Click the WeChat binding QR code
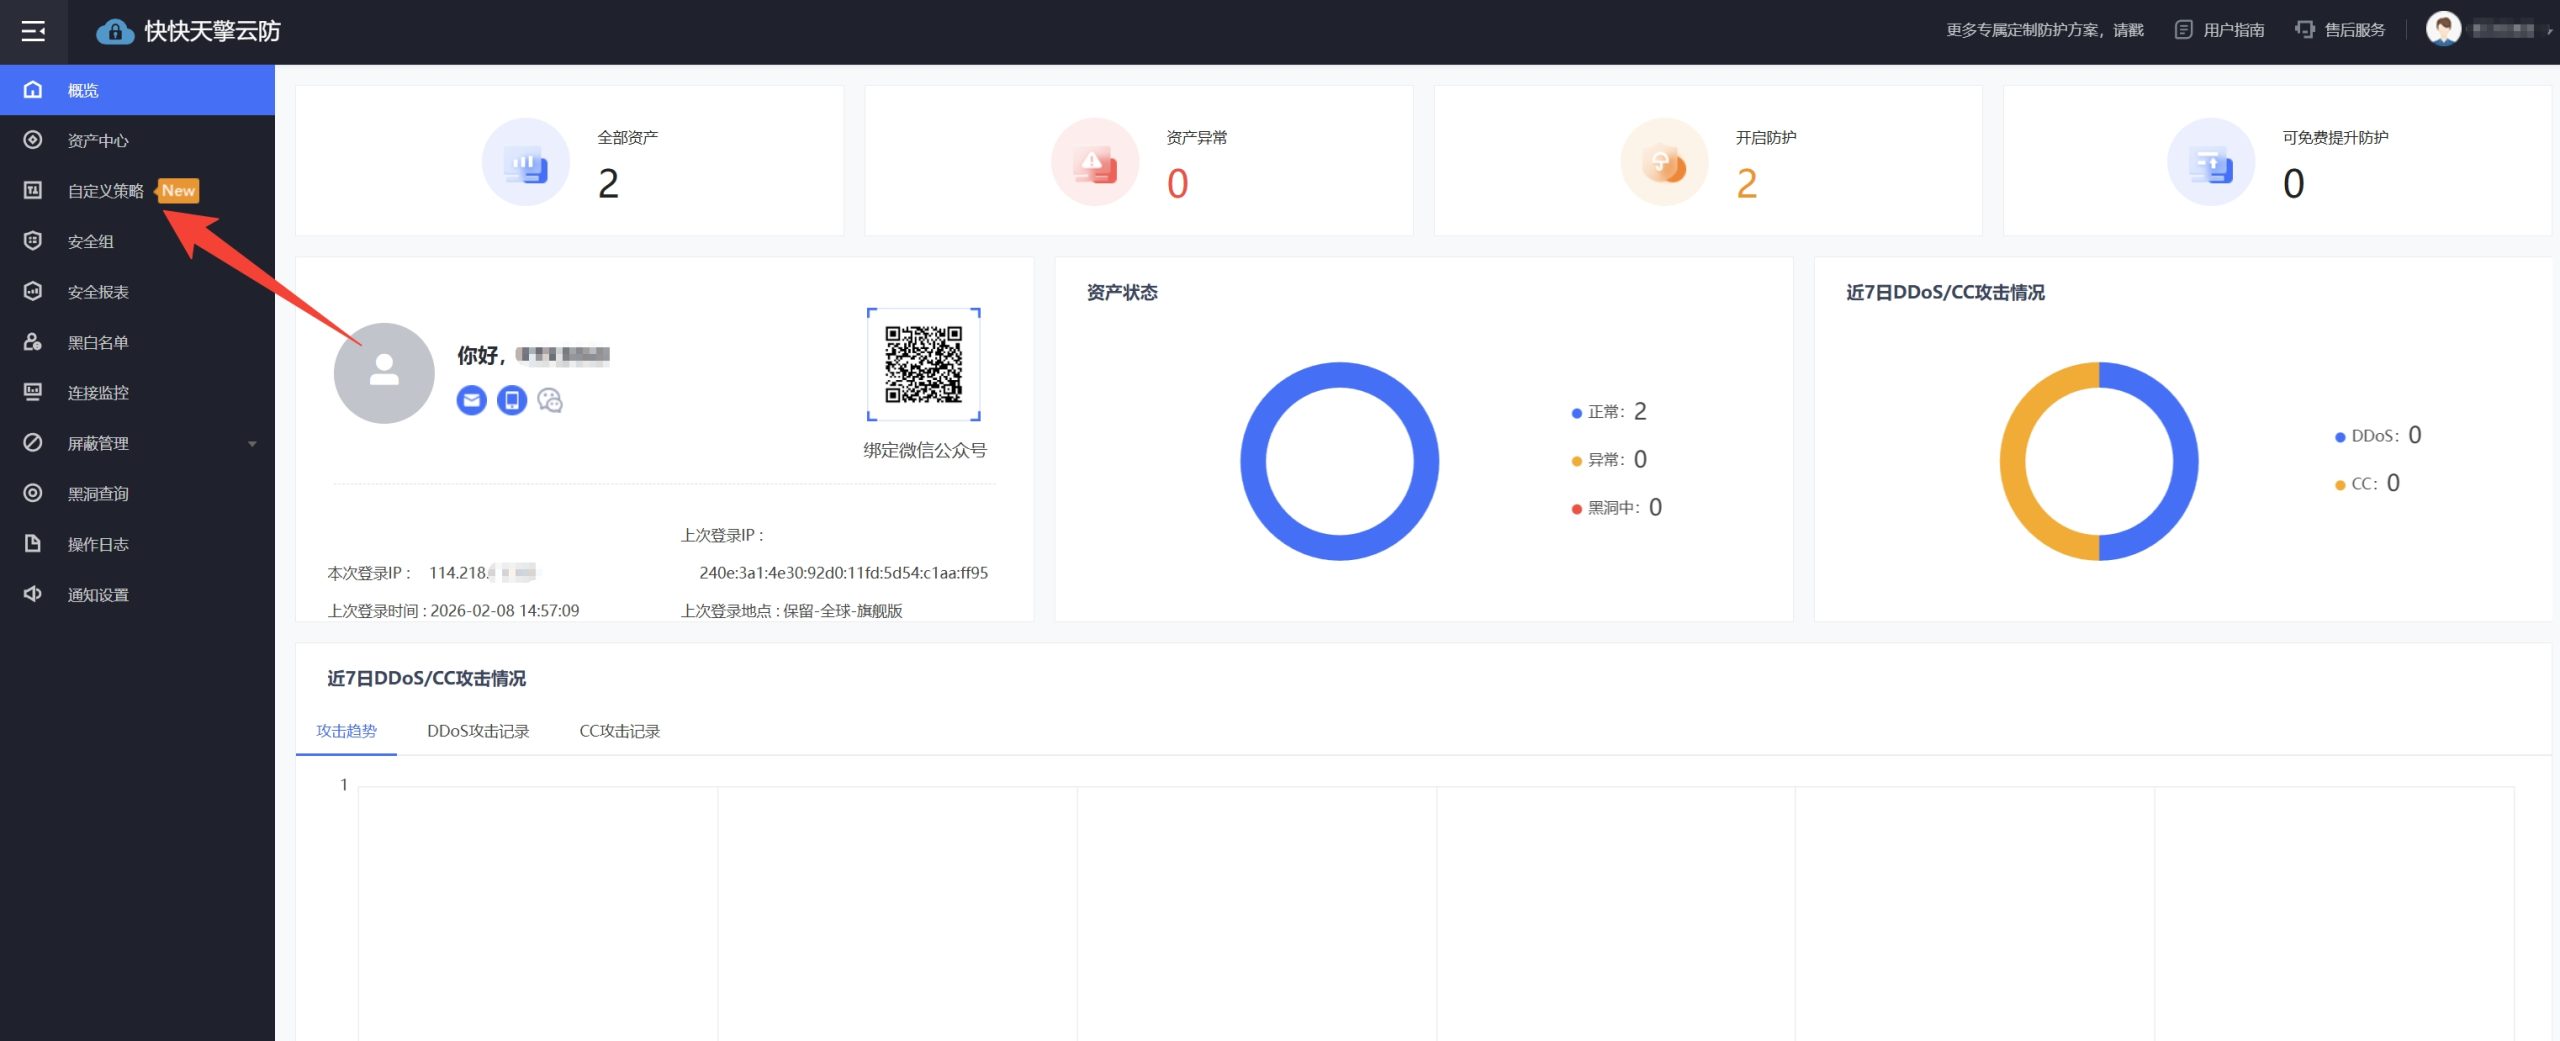Viewport: 2560px width, 1041px height. [923, 365]
